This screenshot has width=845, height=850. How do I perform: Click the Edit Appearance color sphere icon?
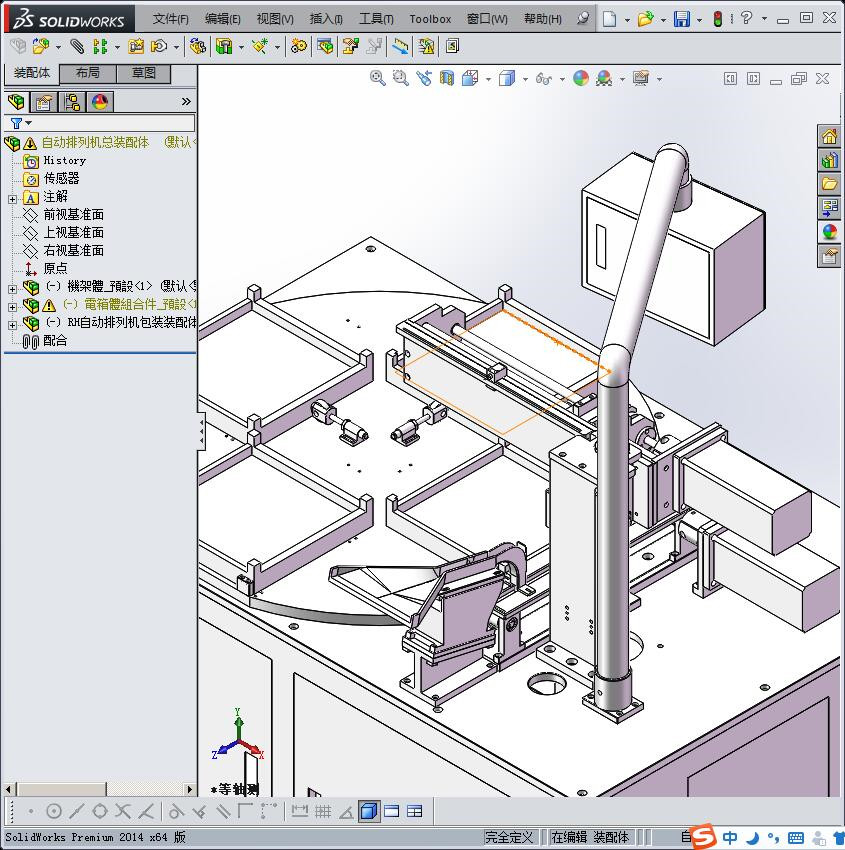581,78
